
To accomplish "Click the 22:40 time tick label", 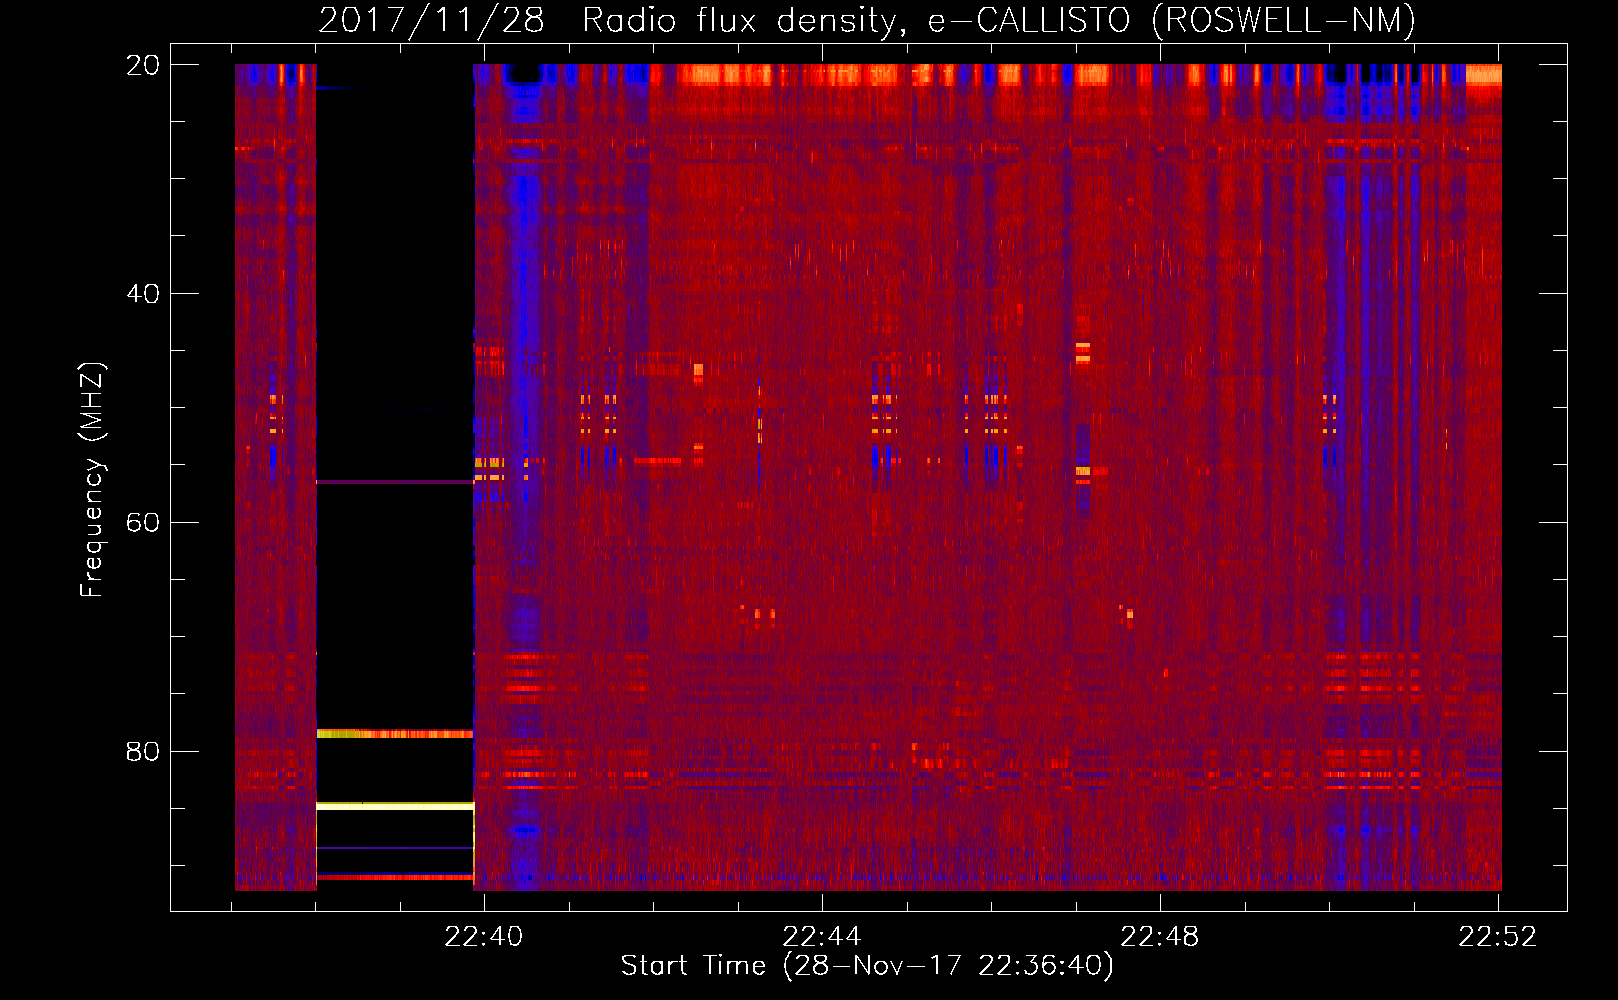I will point(484,937).
